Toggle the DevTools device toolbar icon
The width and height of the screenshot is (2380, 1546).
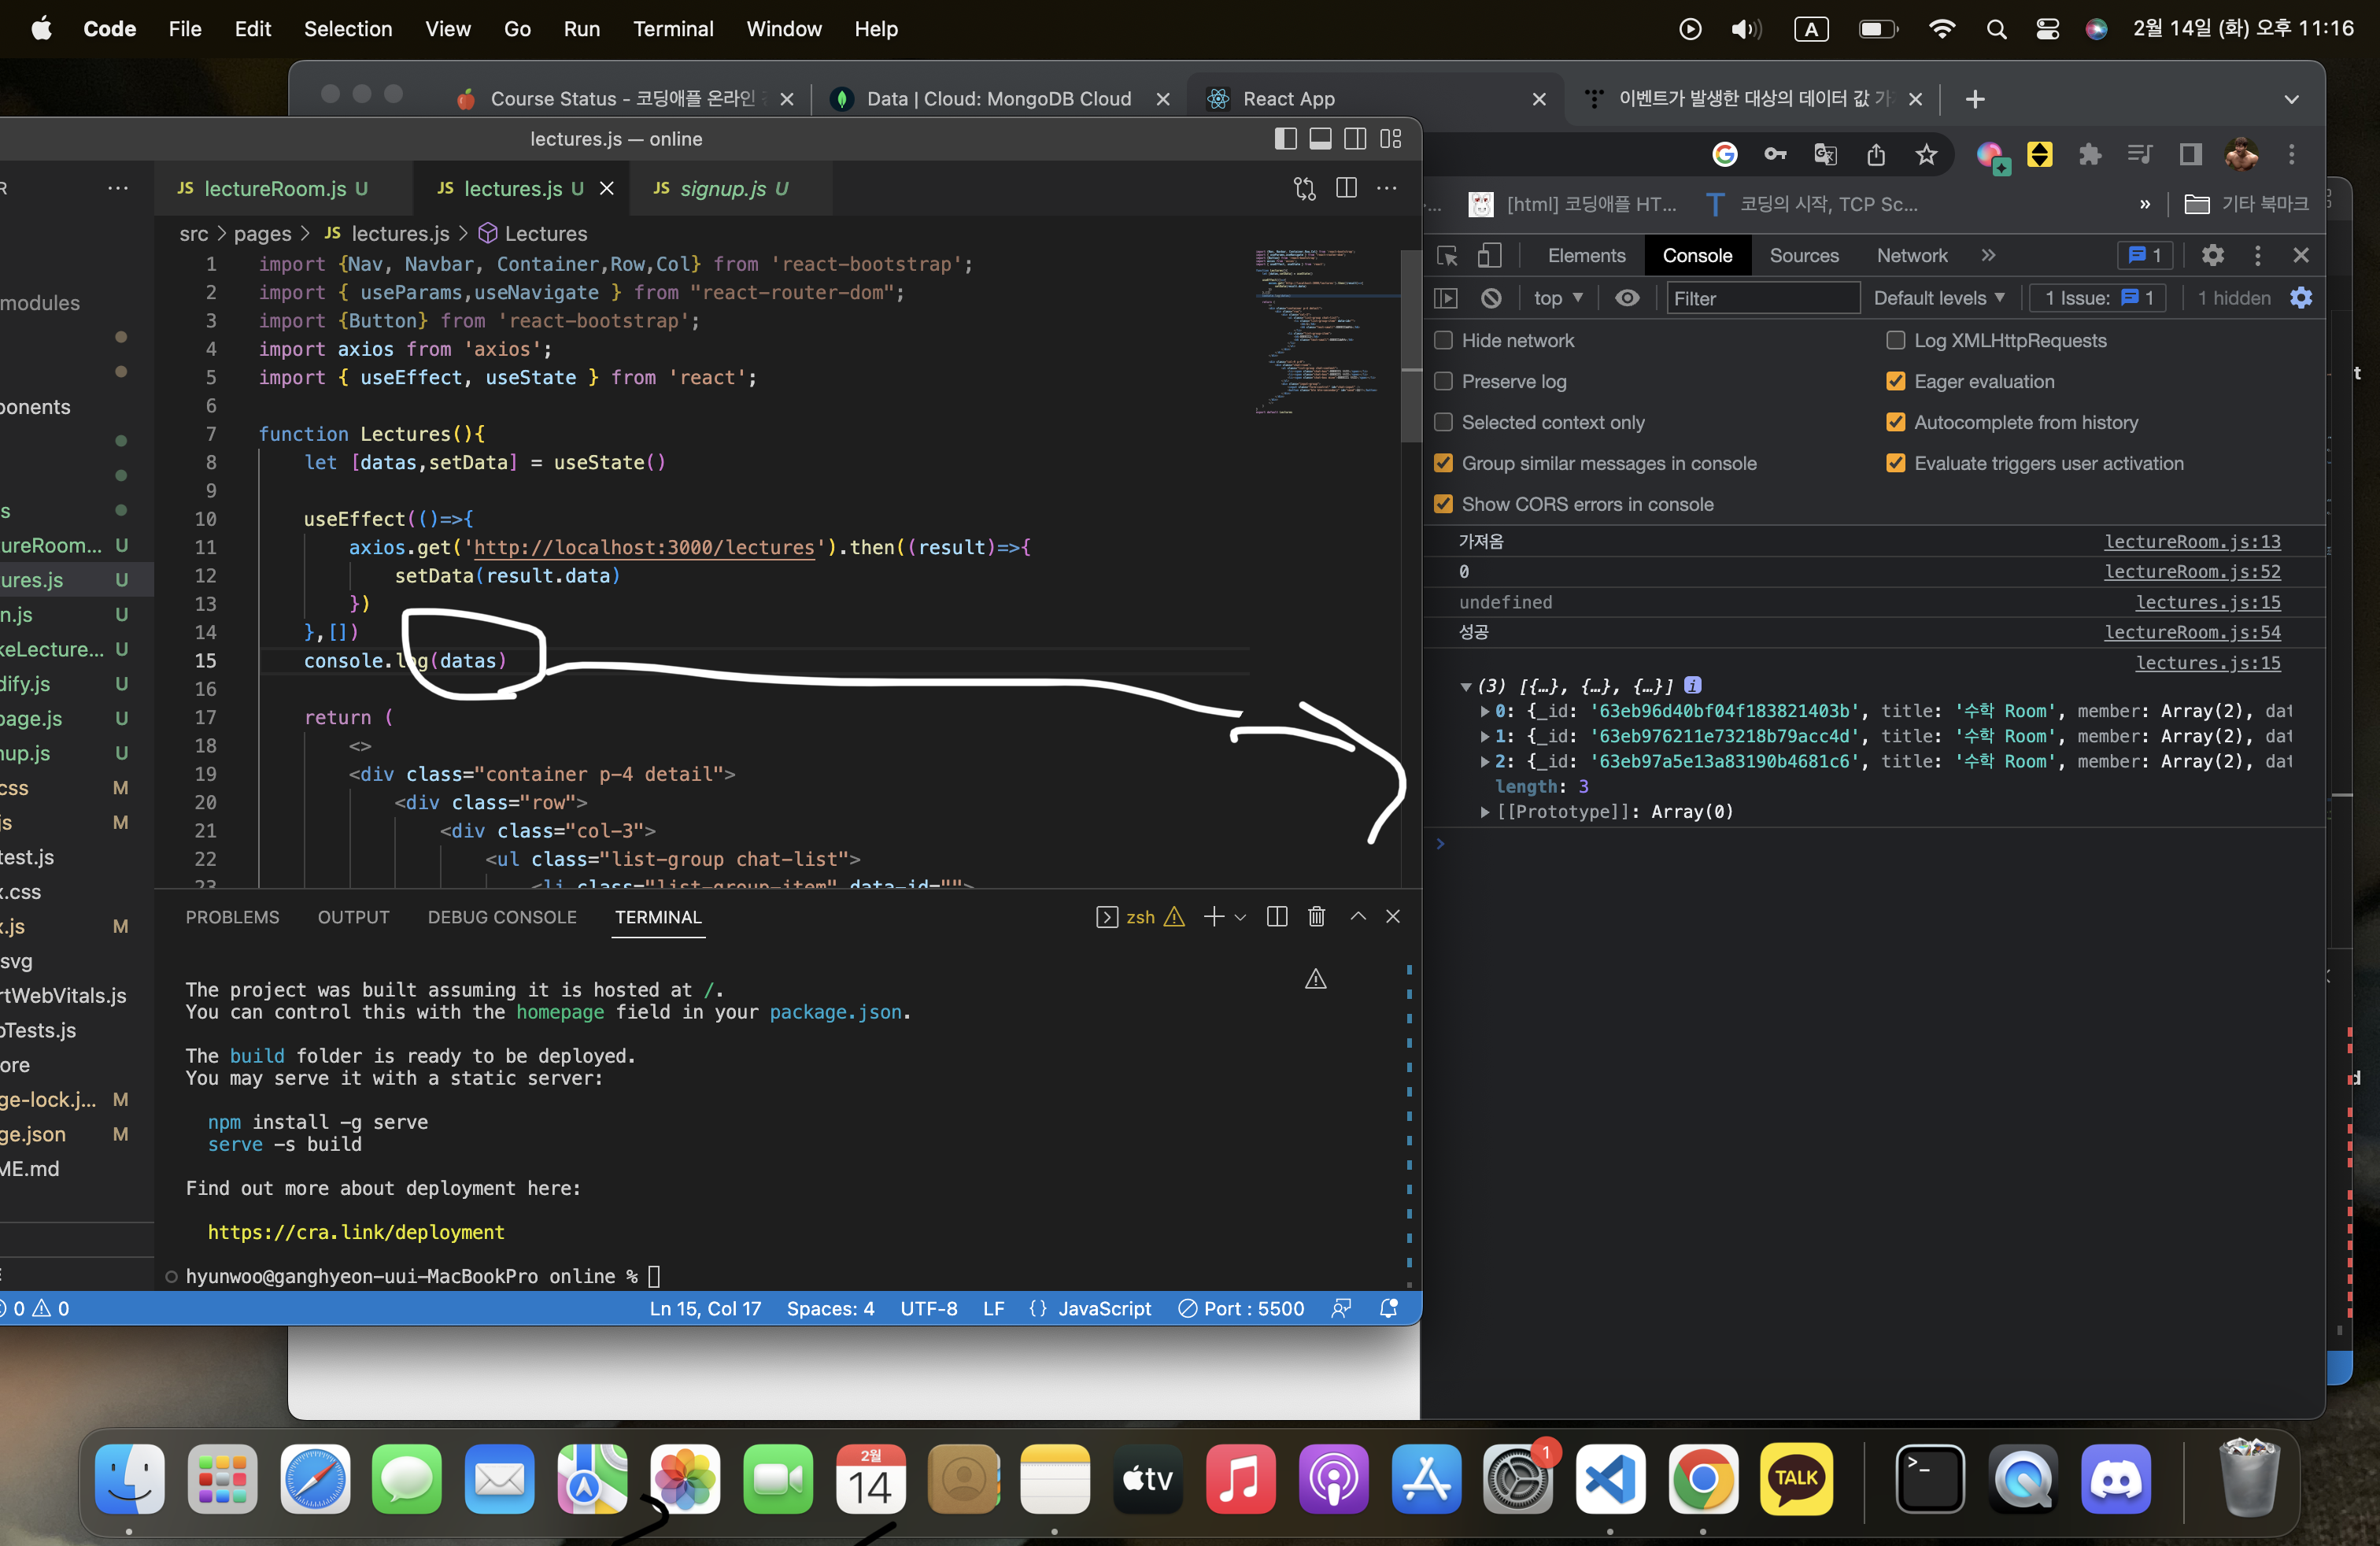point(1489,255)
